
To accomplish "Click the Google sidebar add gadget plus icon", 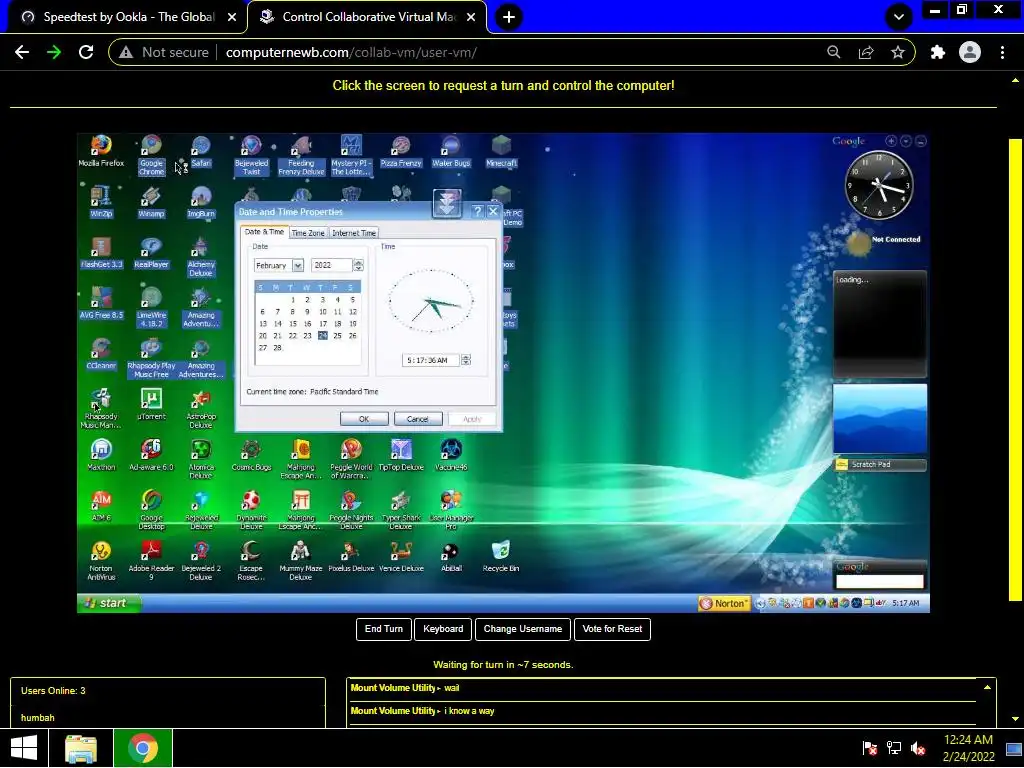I will pyautogui.click(x=891, y=141).
